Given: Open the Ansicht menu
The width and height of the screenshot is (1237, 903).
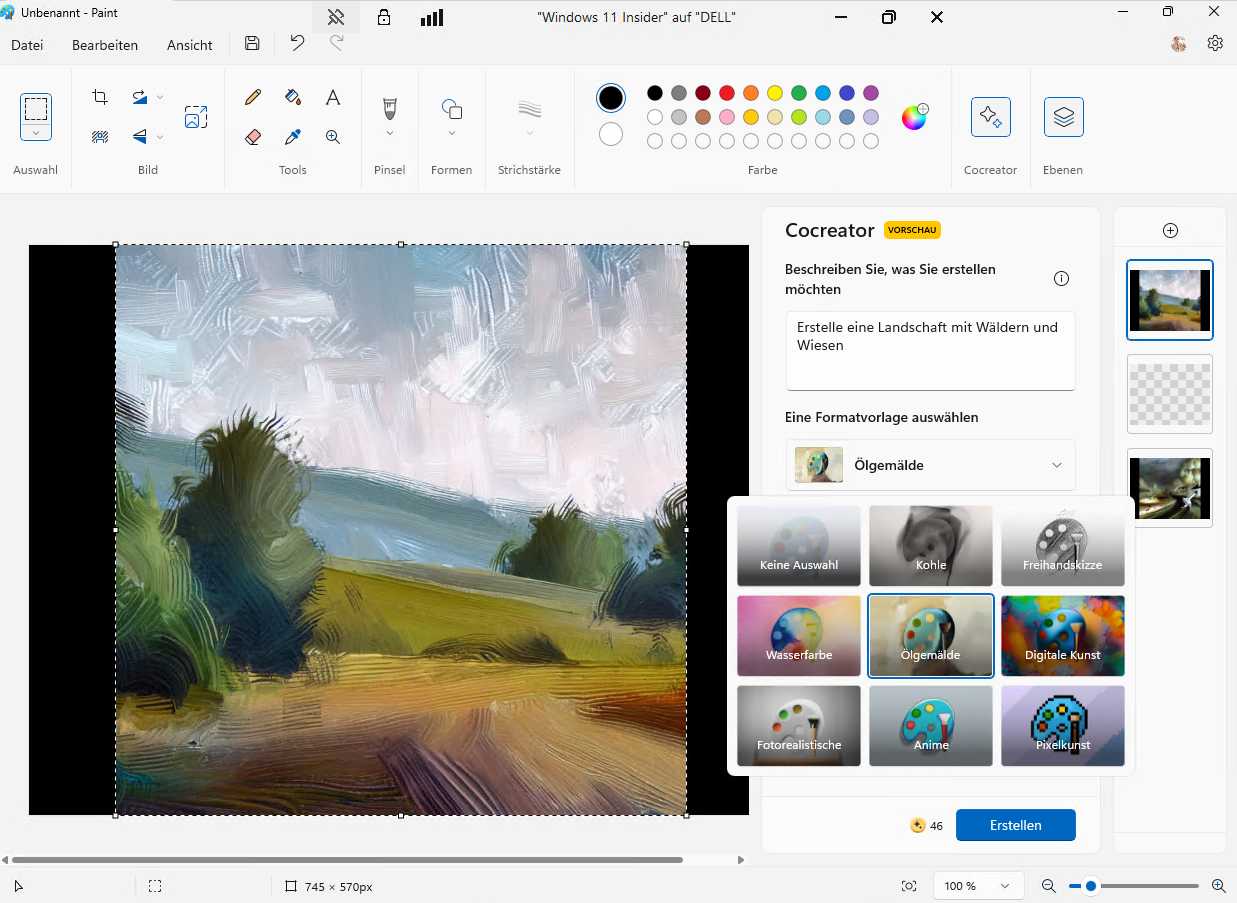Looking at the screenshot, I should pyautogui.click(x=189, y=44).
